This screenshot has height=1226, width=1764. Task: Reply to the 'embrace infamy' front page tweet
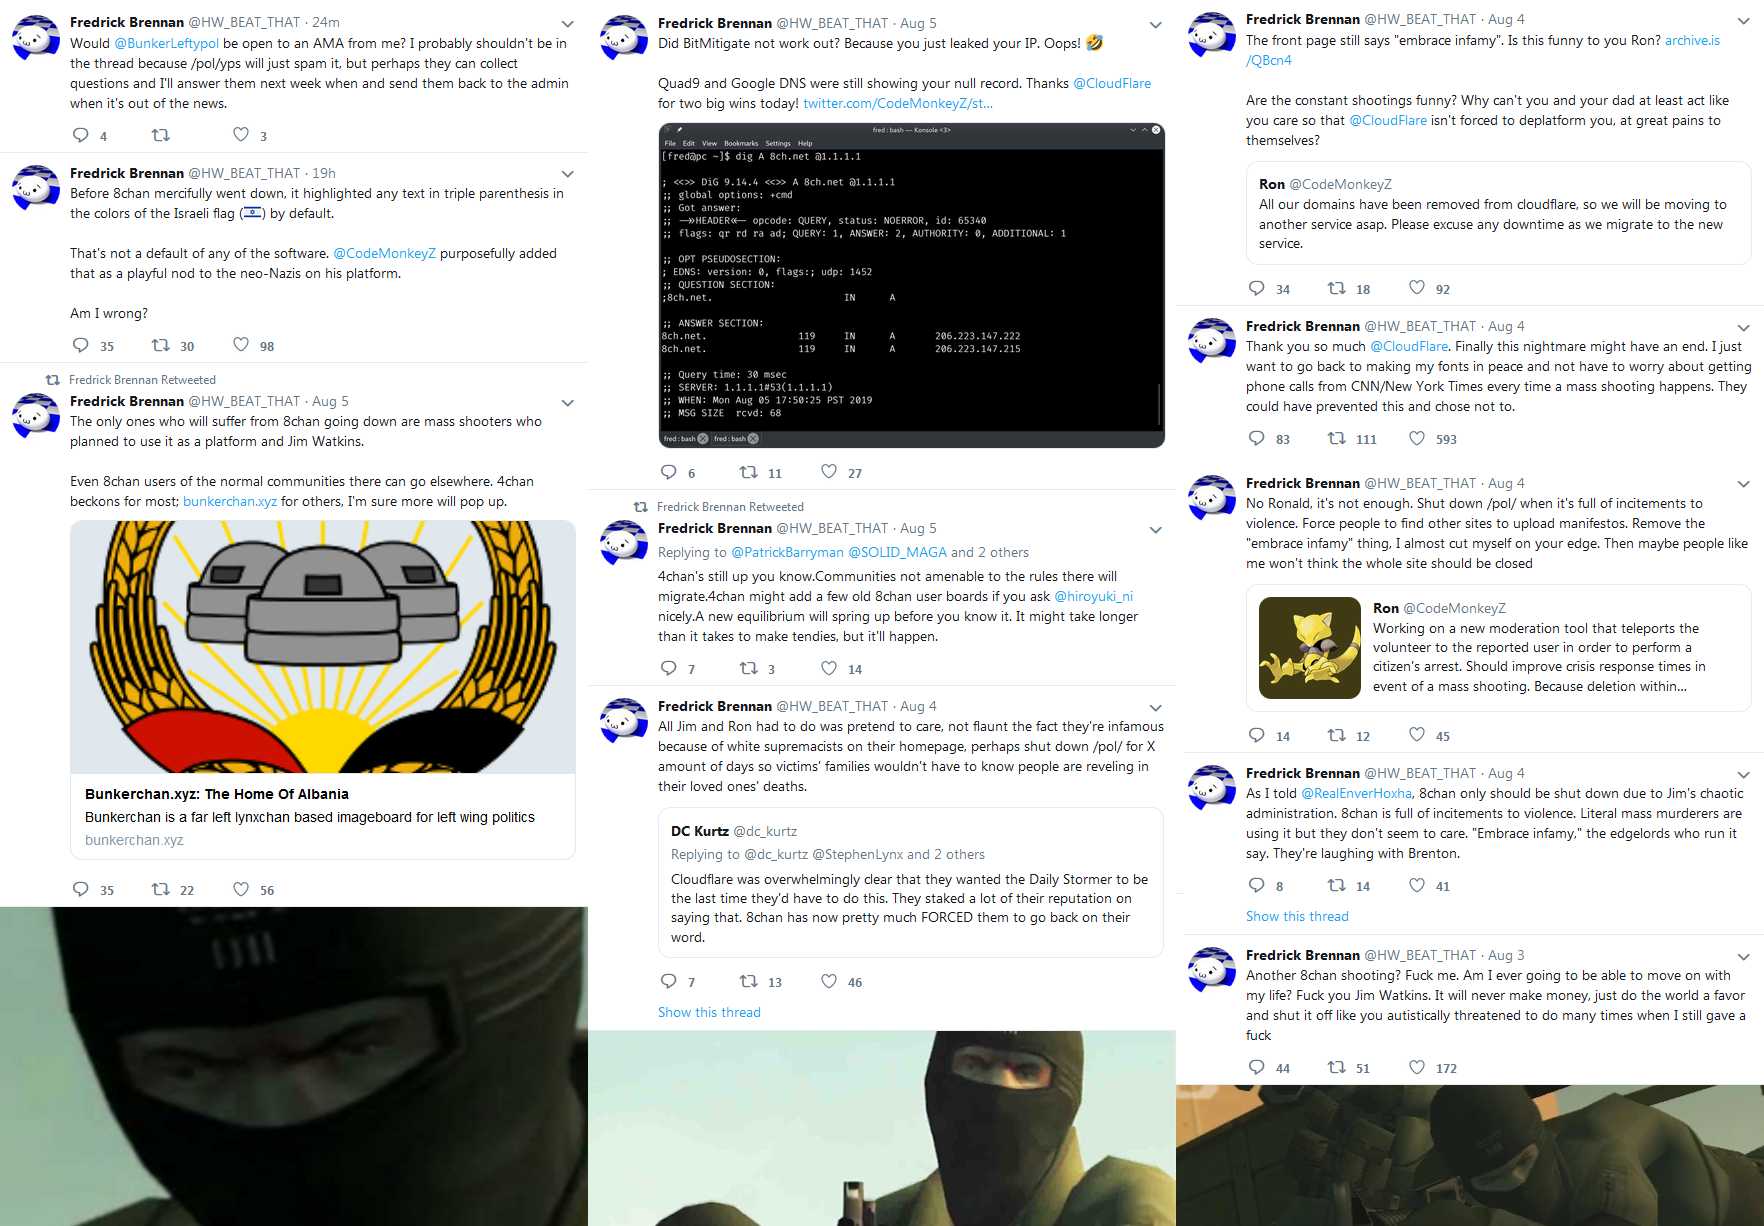pos(1257,288)
